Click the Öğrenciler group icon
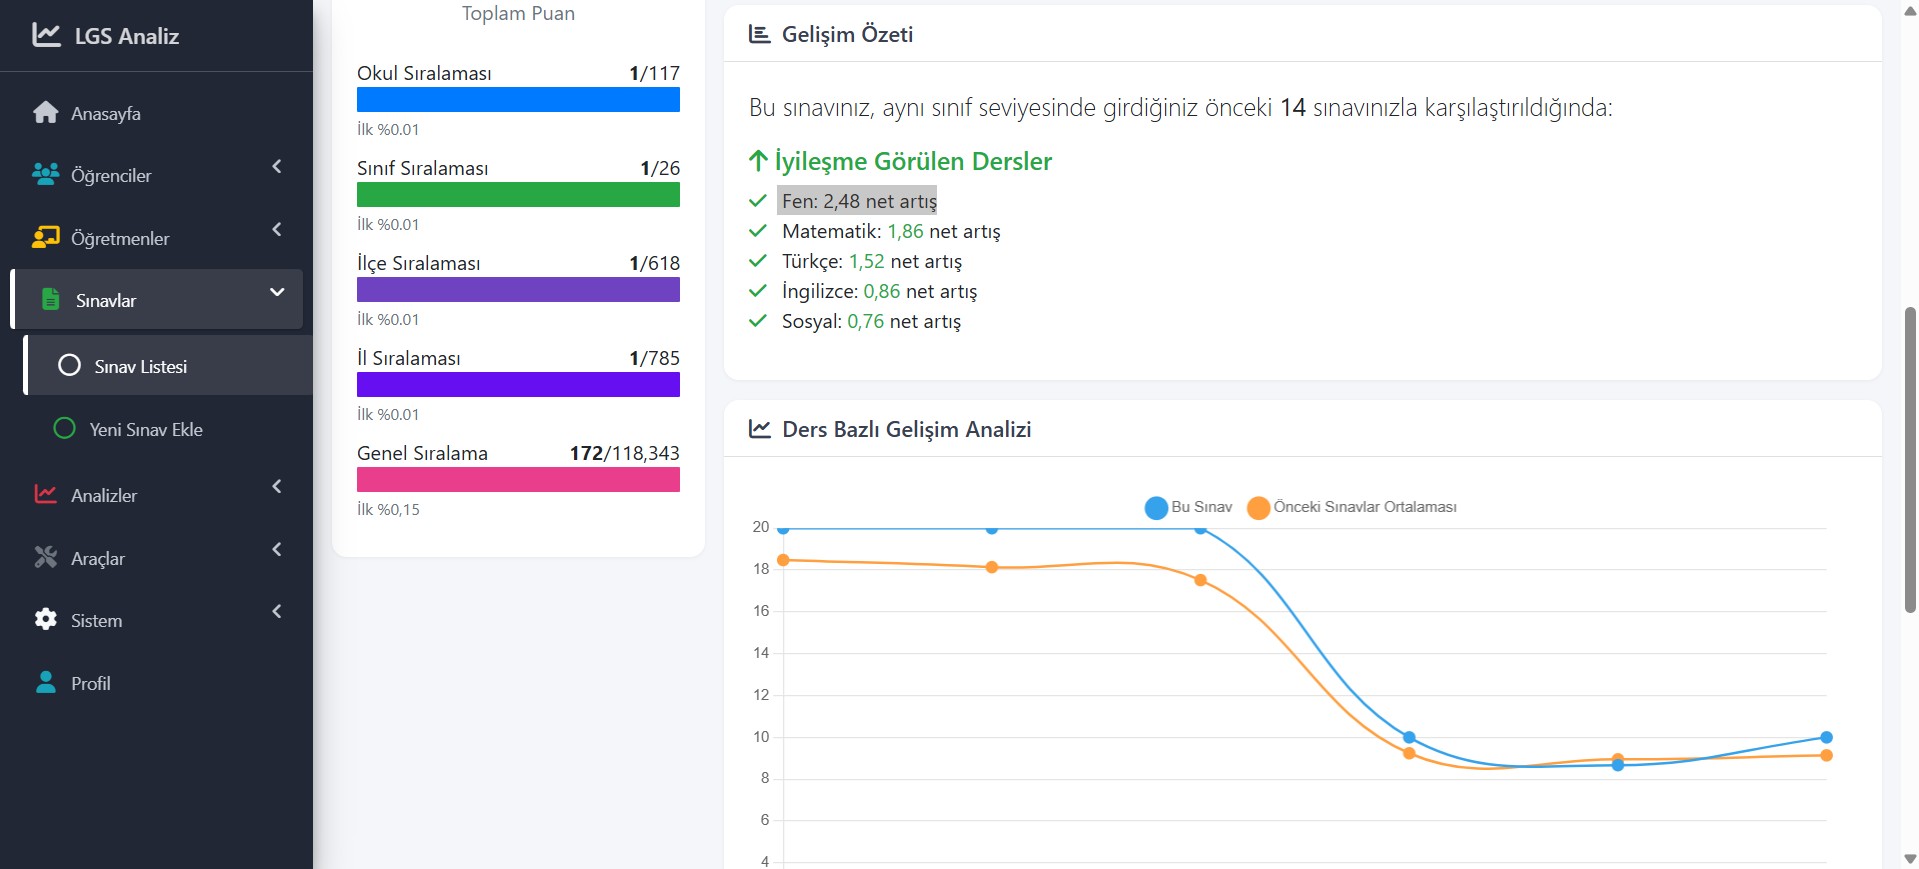This screenshot has height=869, width=1919. 46,175
